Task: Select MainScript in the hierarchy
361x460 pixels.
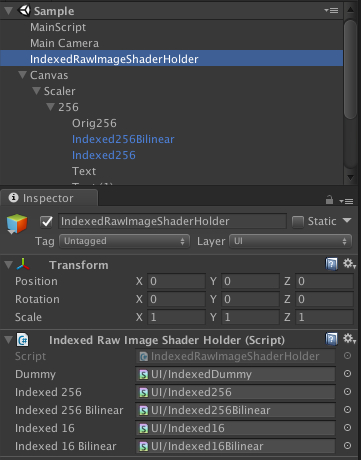Action: pyautogui.click(x=58, y=27)
